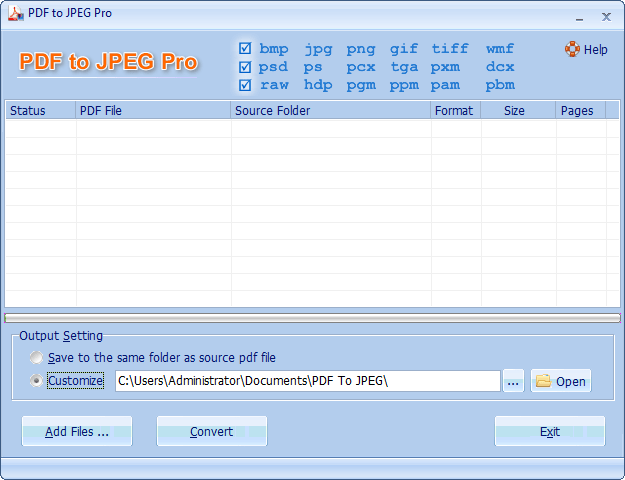625x480 pixels.
Task: Click the conversion progress bar
Action: coord(312,318)
